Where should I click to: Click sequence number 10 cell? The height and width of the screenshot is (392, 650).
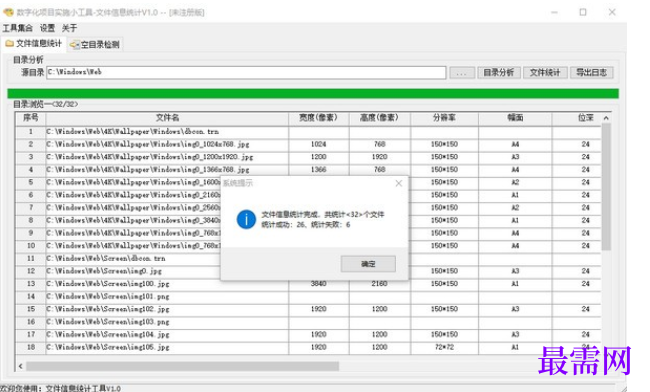click(31, 246)
